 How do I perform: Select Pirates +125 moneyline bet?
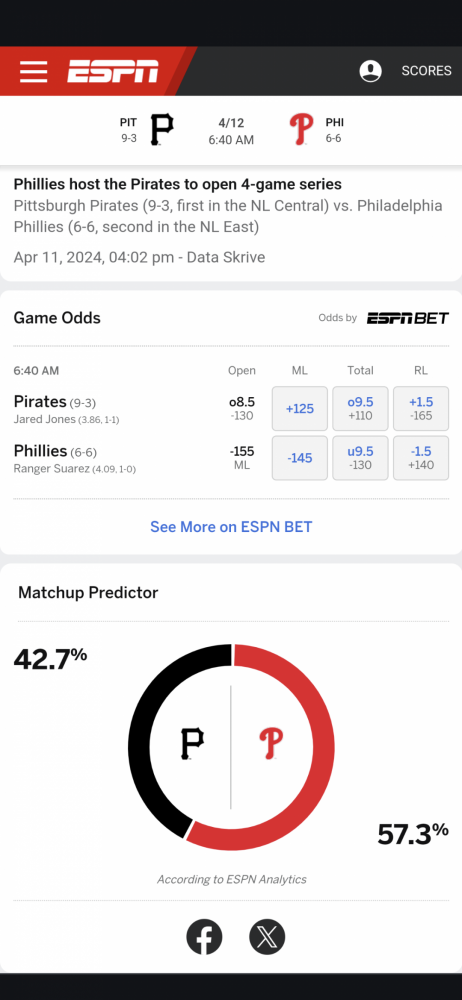tap(300, 409)
